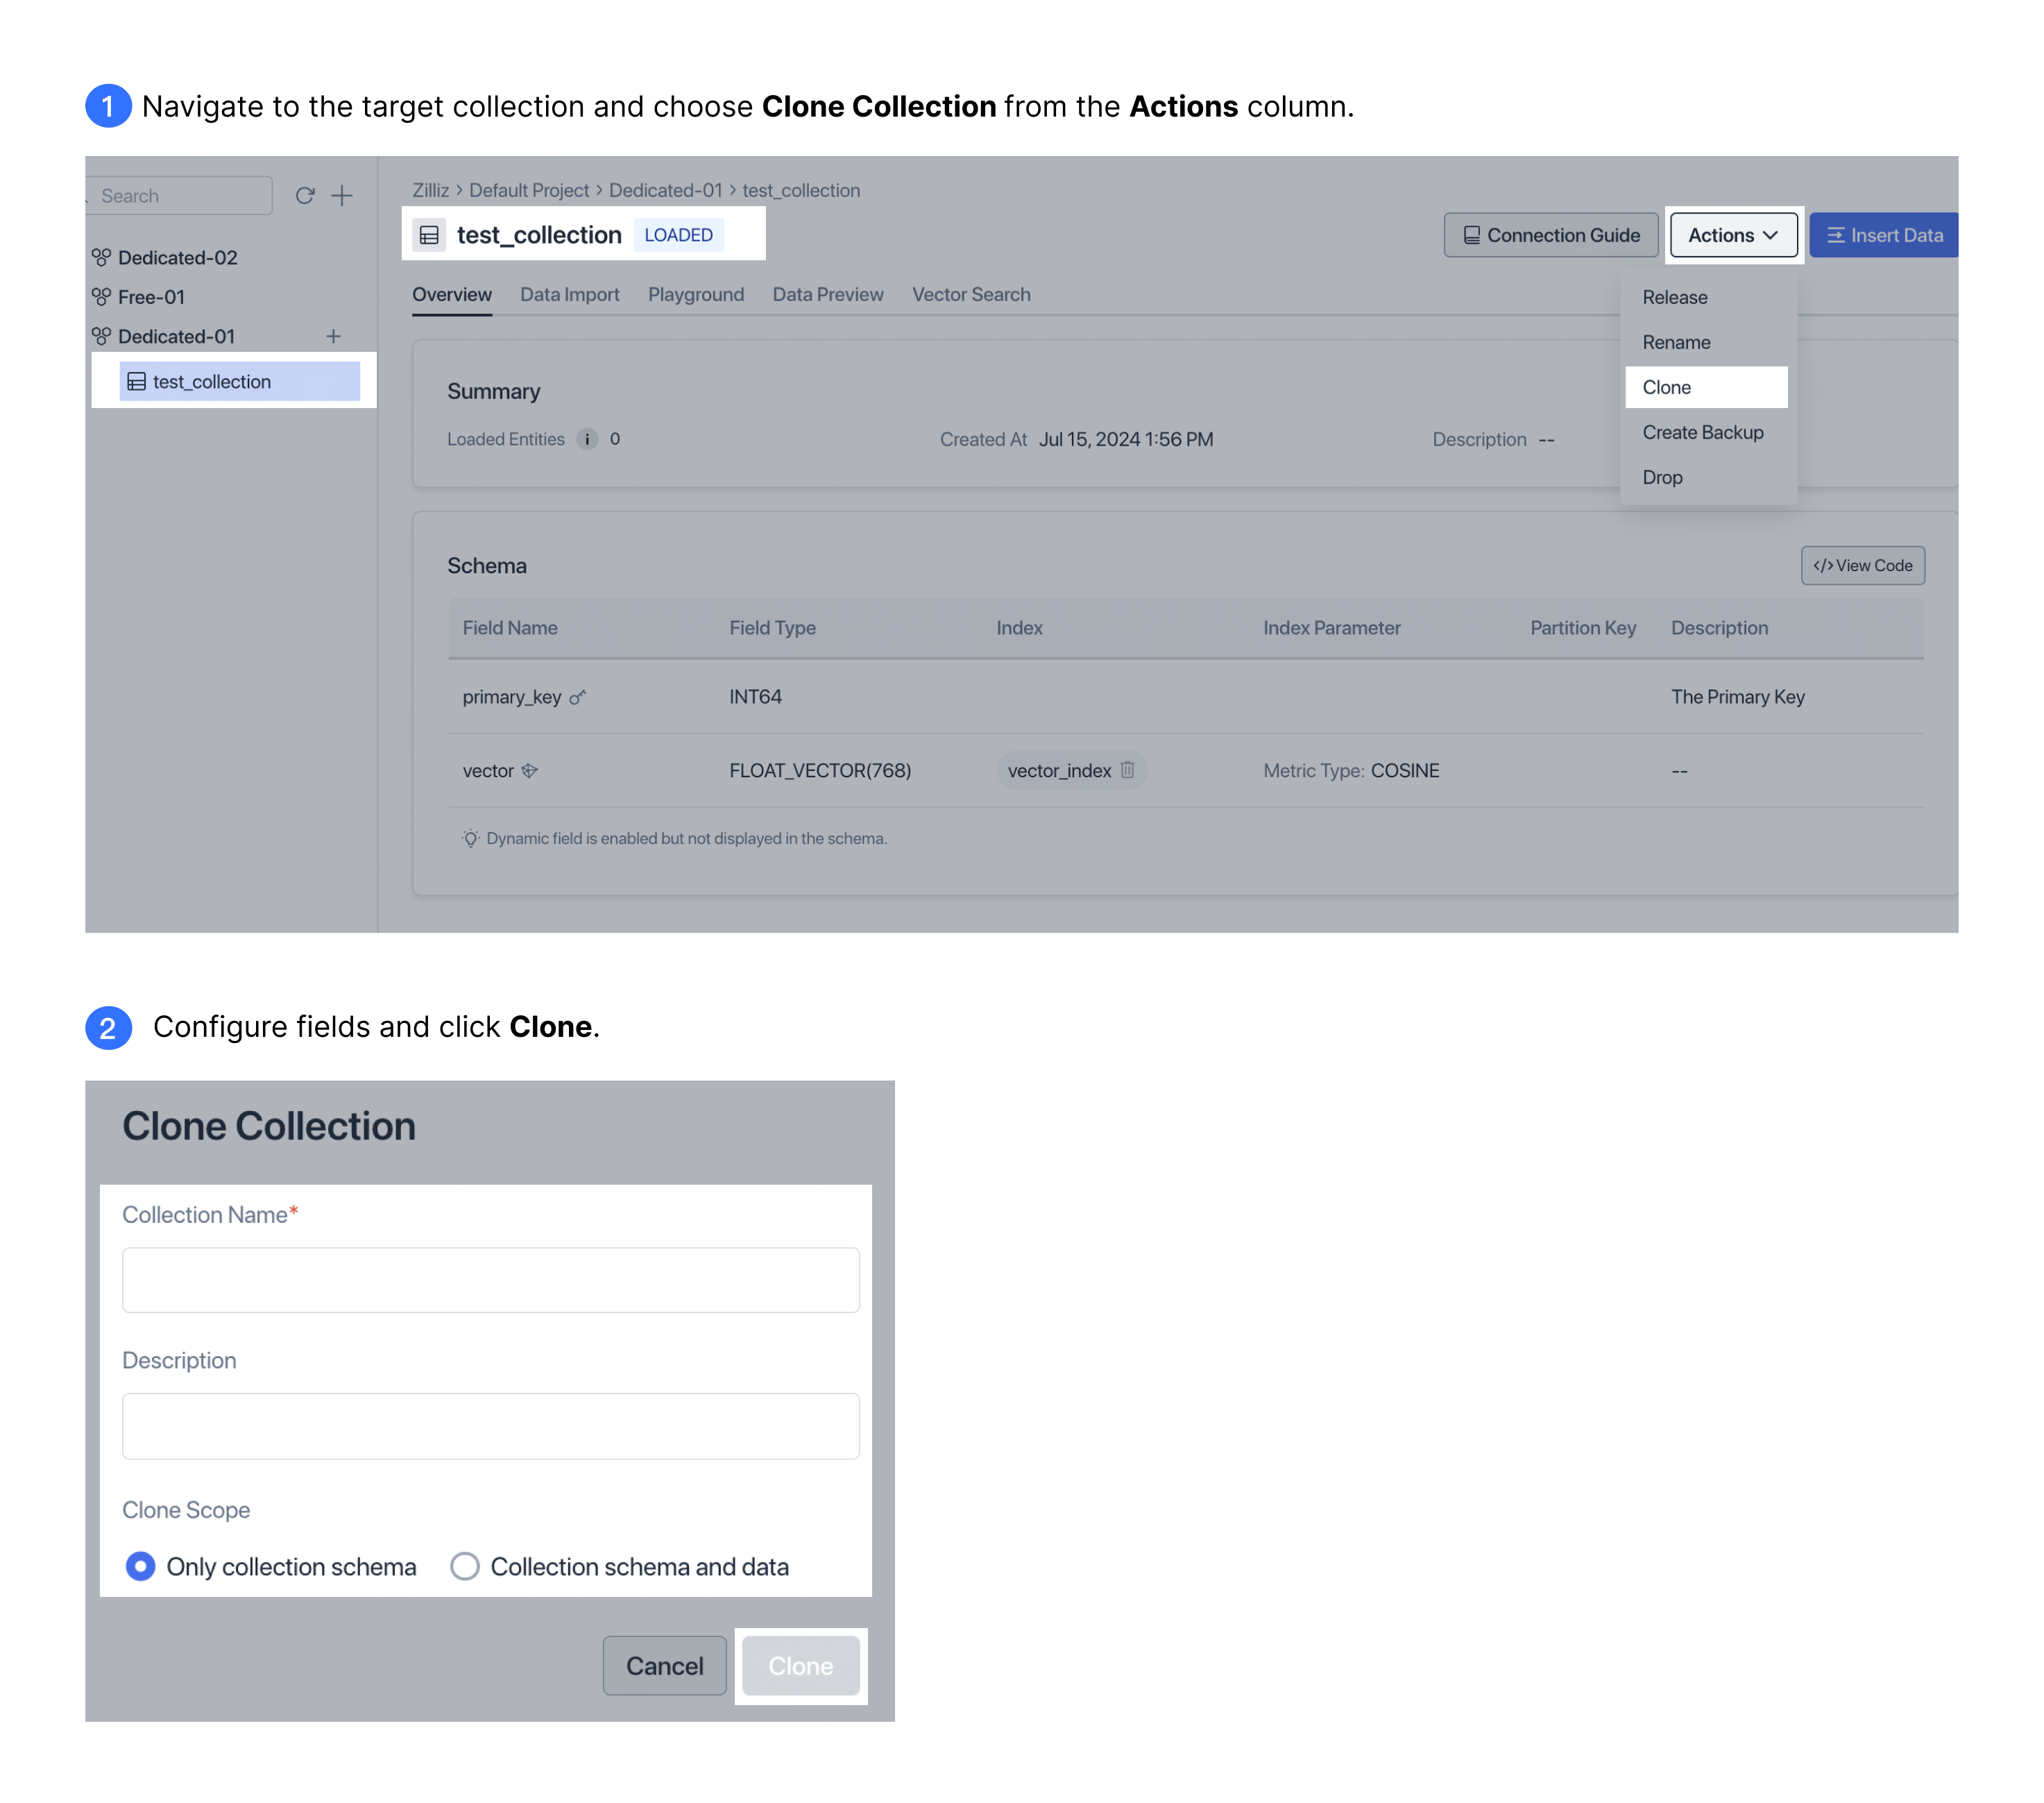Click the cluster icon beside Free-01
Viewport: 2044px width, 1803px height.
coord(101,296)
